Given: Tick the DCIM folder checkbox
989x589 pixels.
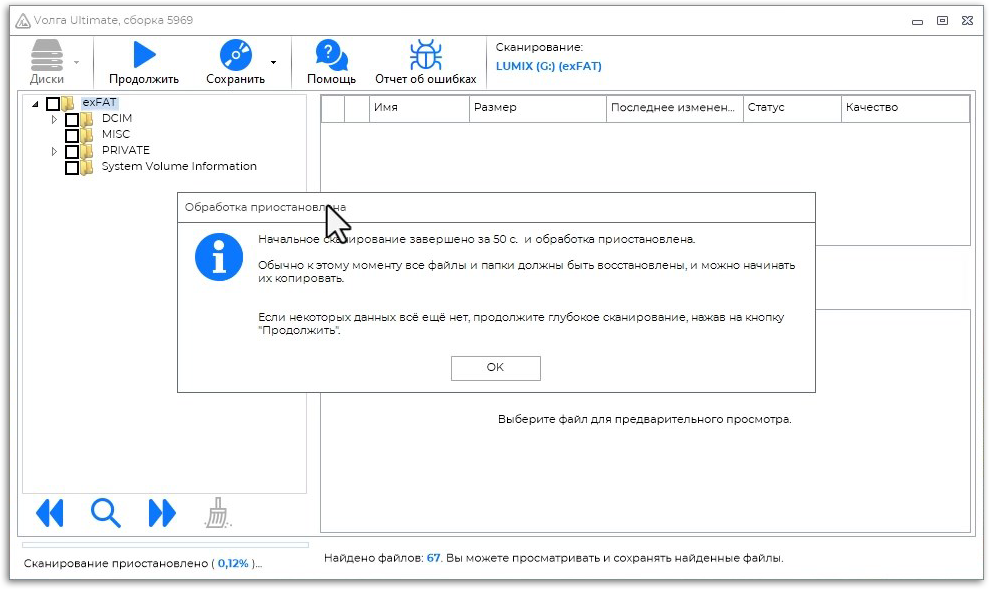Looking at the screenshot, I should tap(72, 119).
